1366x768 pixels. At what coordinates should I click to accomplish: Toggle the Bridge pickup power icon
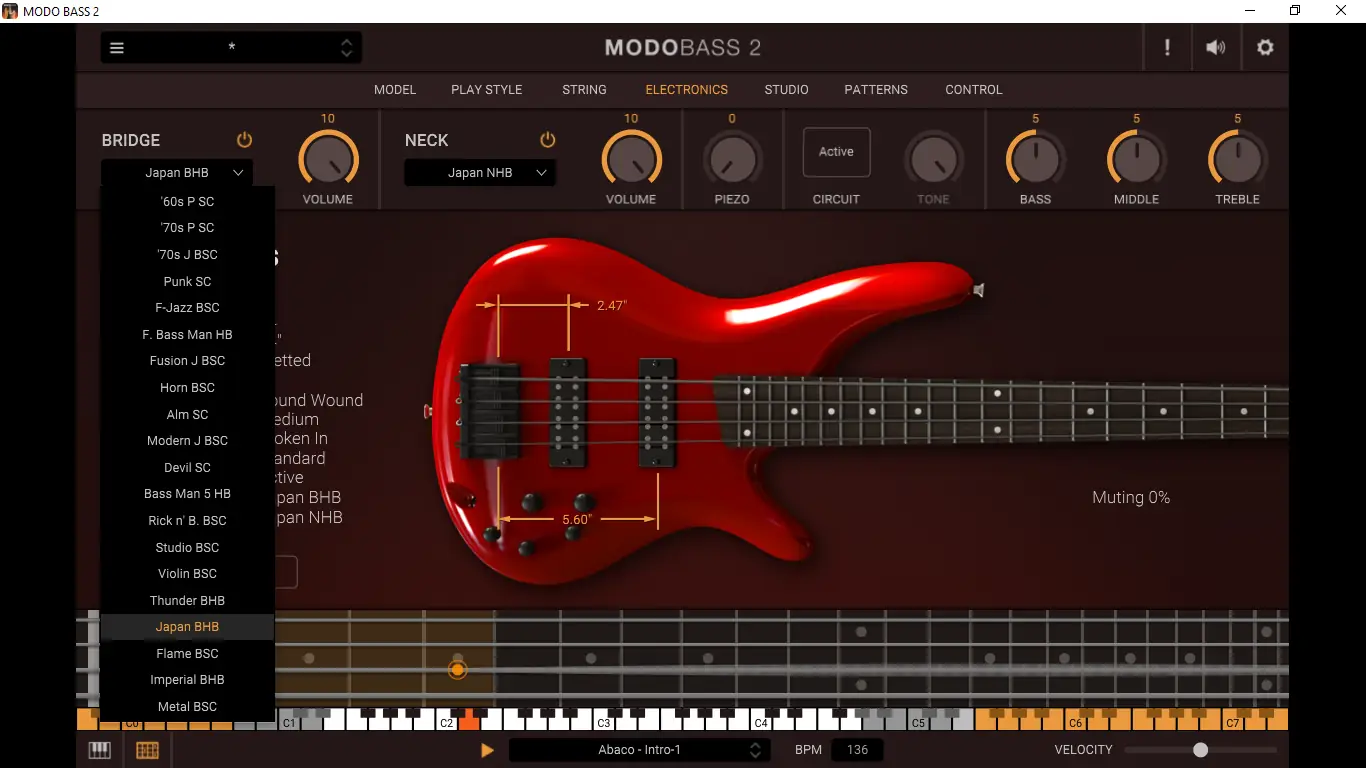tap(244, 140)
